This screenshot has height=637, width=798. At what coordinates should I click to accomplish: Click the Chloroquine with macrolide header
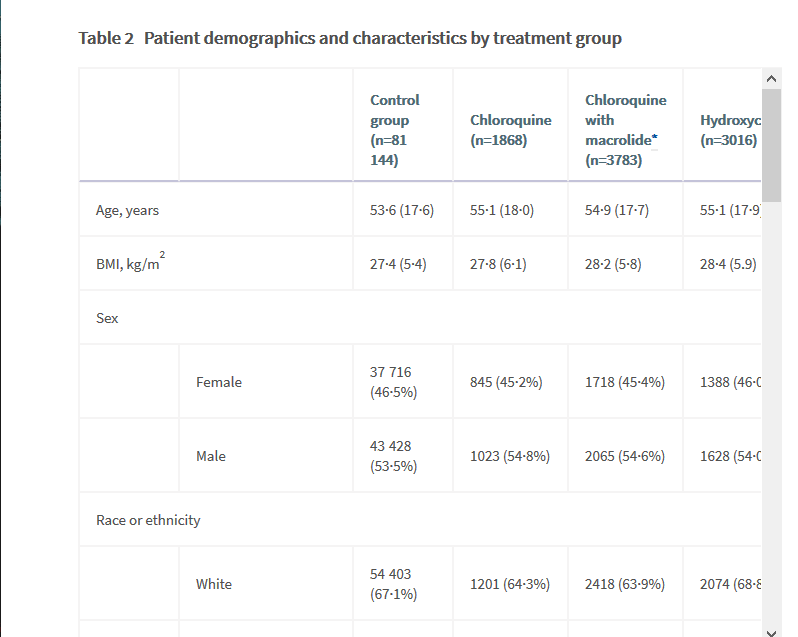pos(625,130)
